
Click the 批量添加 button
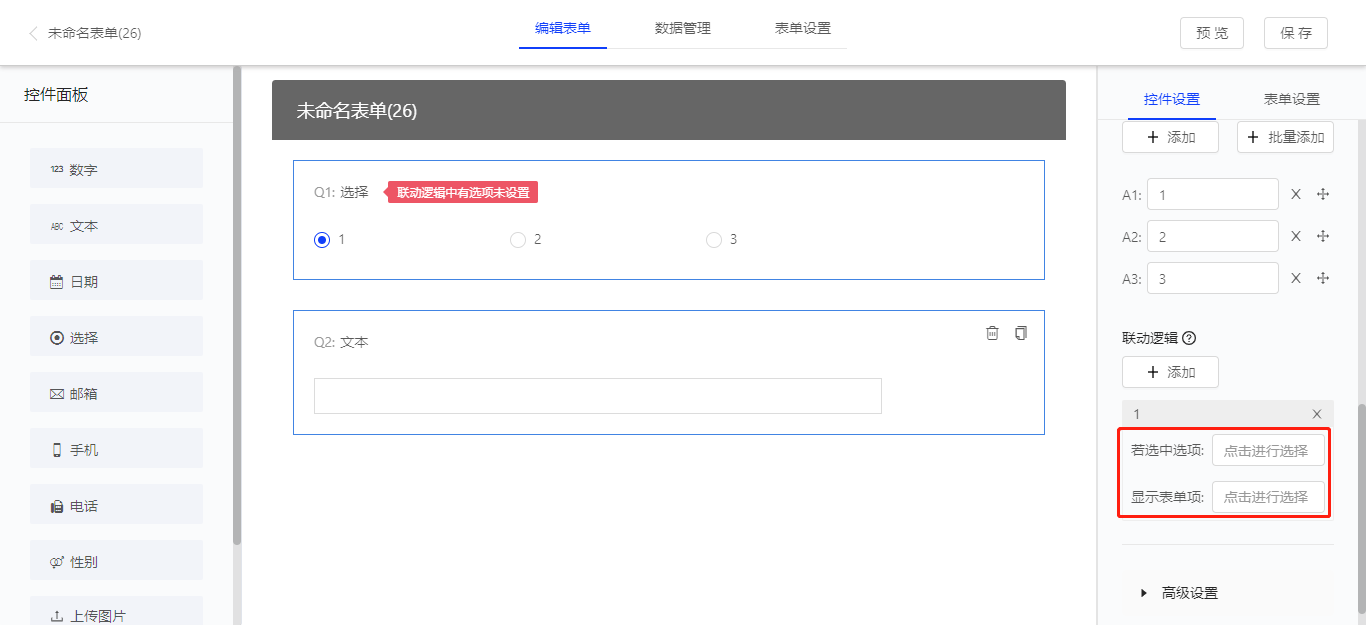(x=1285, y=137)
